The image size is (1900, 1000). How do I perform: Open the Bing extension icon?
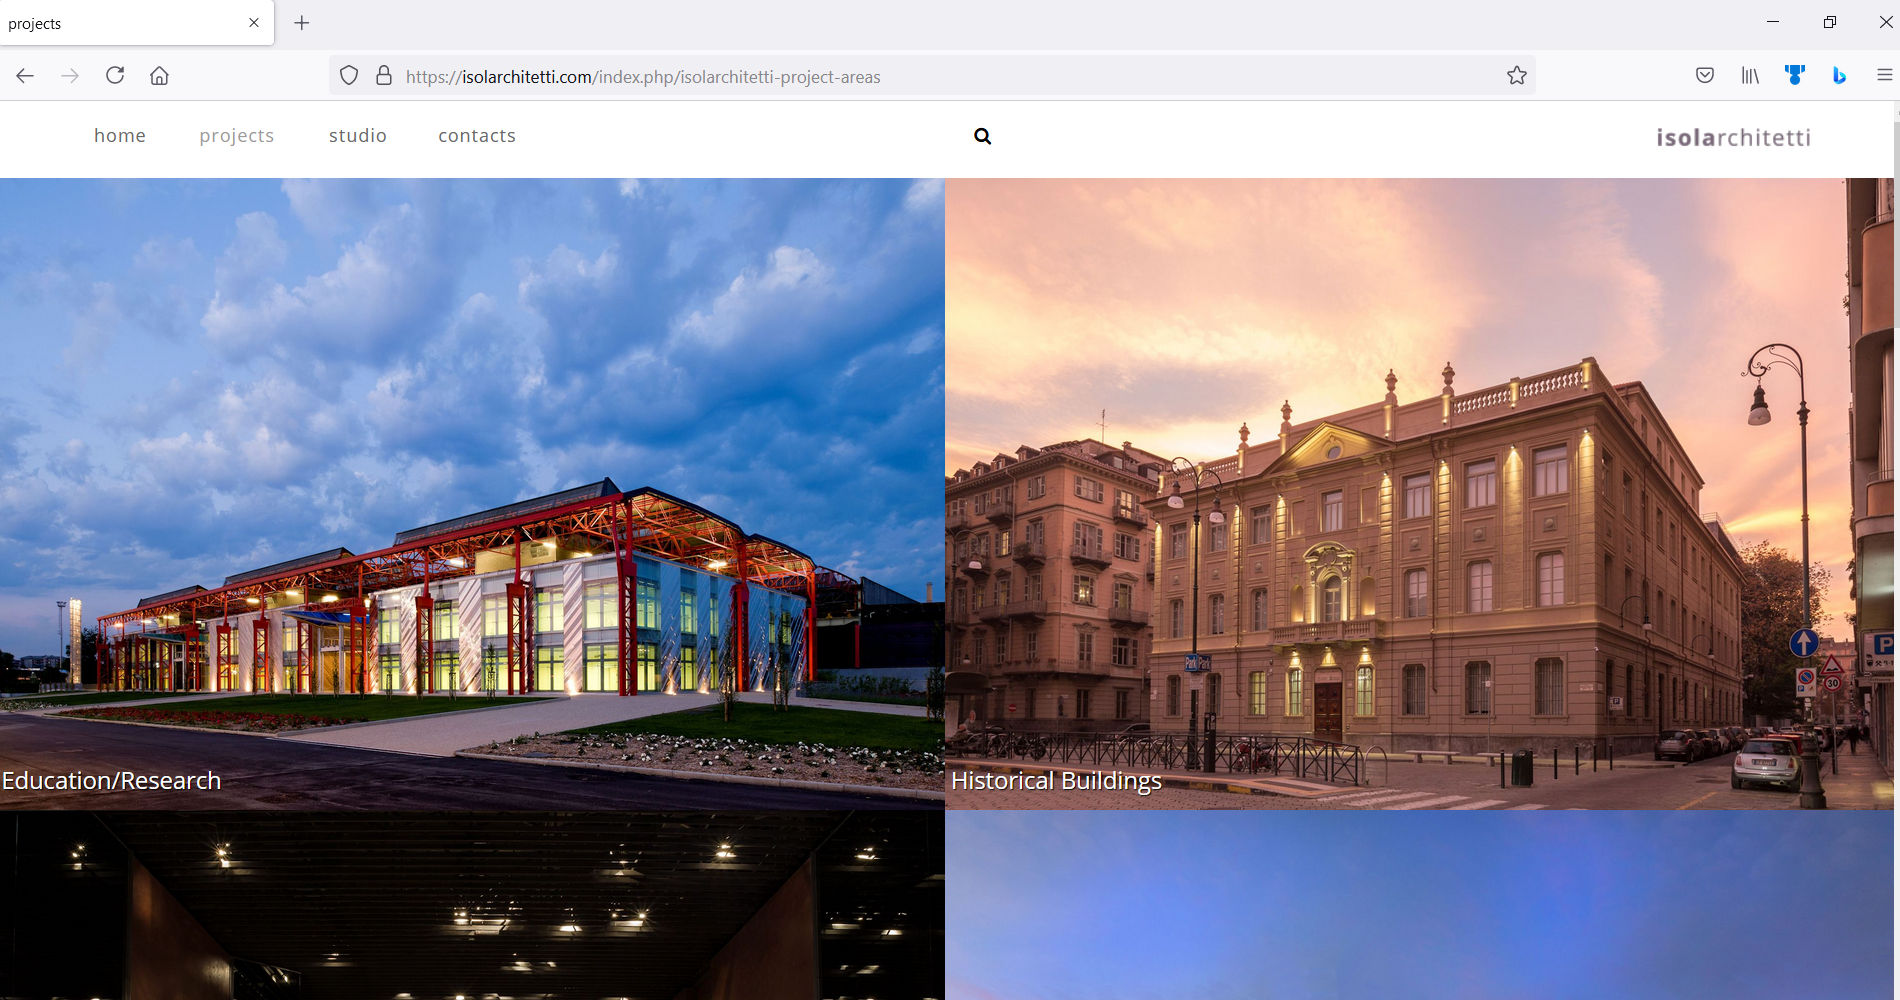1838,76
